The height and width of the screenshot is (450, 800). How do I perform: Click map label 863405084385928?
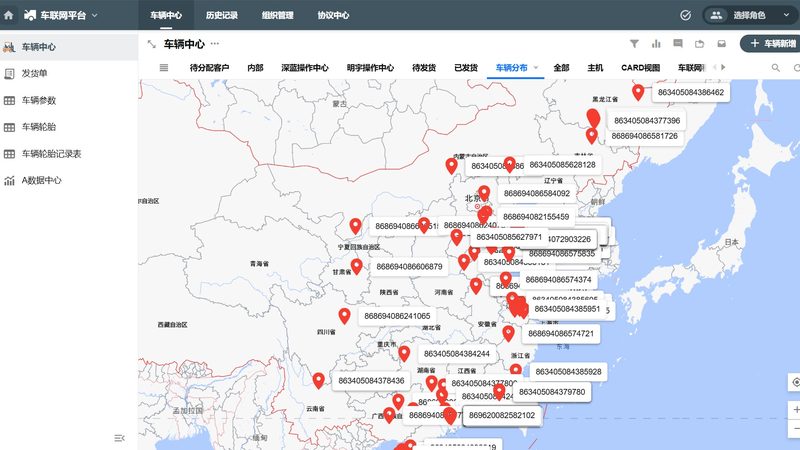click(x=568, y=372)
